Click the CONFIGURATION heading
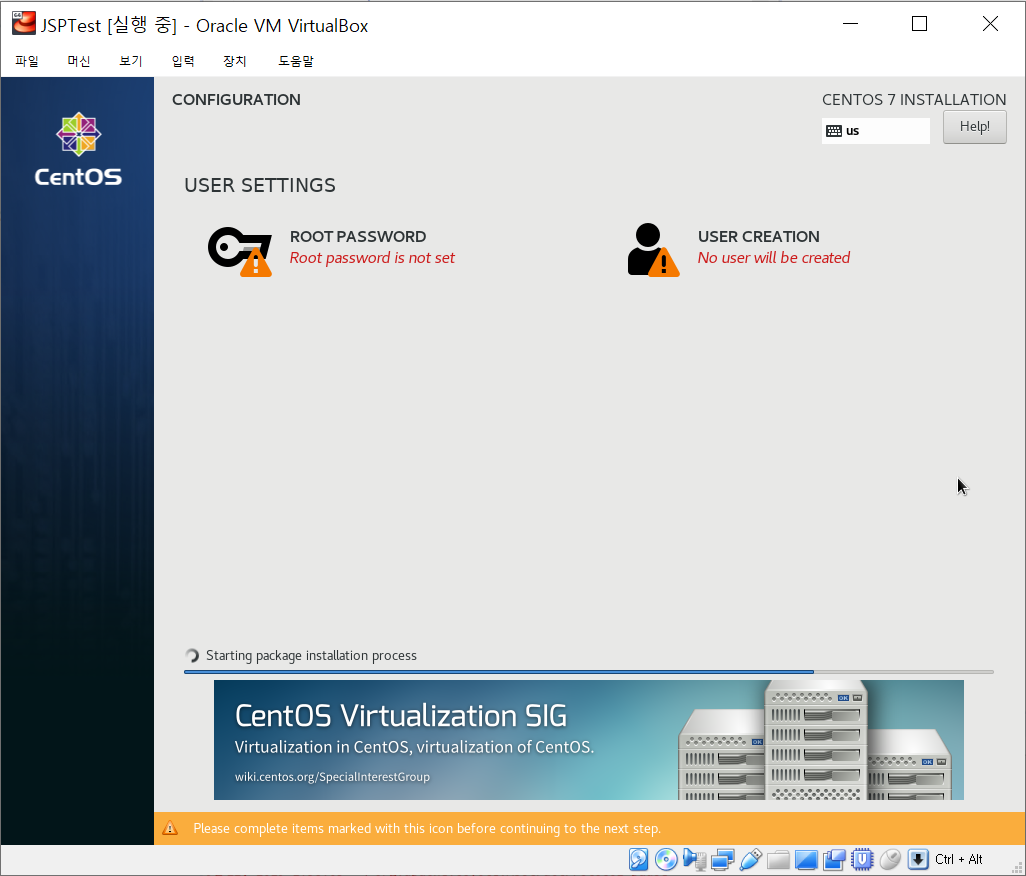Viewport: 1026px width, 876px height. [236, 99]
